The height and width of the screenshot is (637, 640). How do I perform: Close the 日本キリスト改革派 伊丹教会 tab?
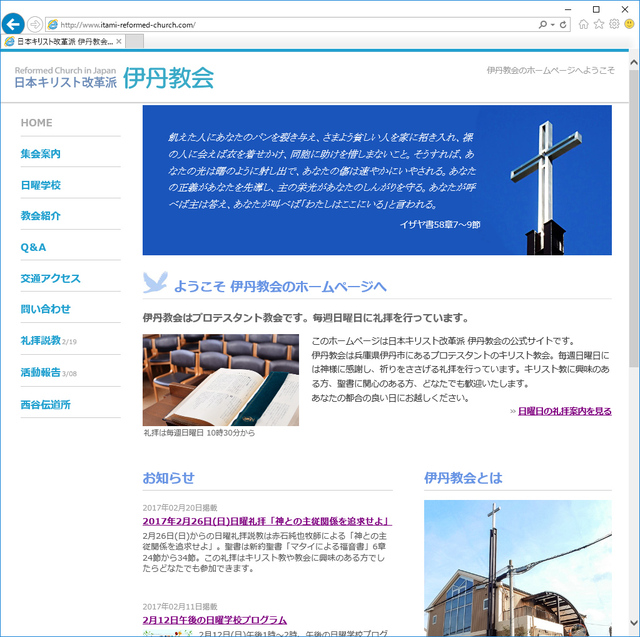point(119,42)
